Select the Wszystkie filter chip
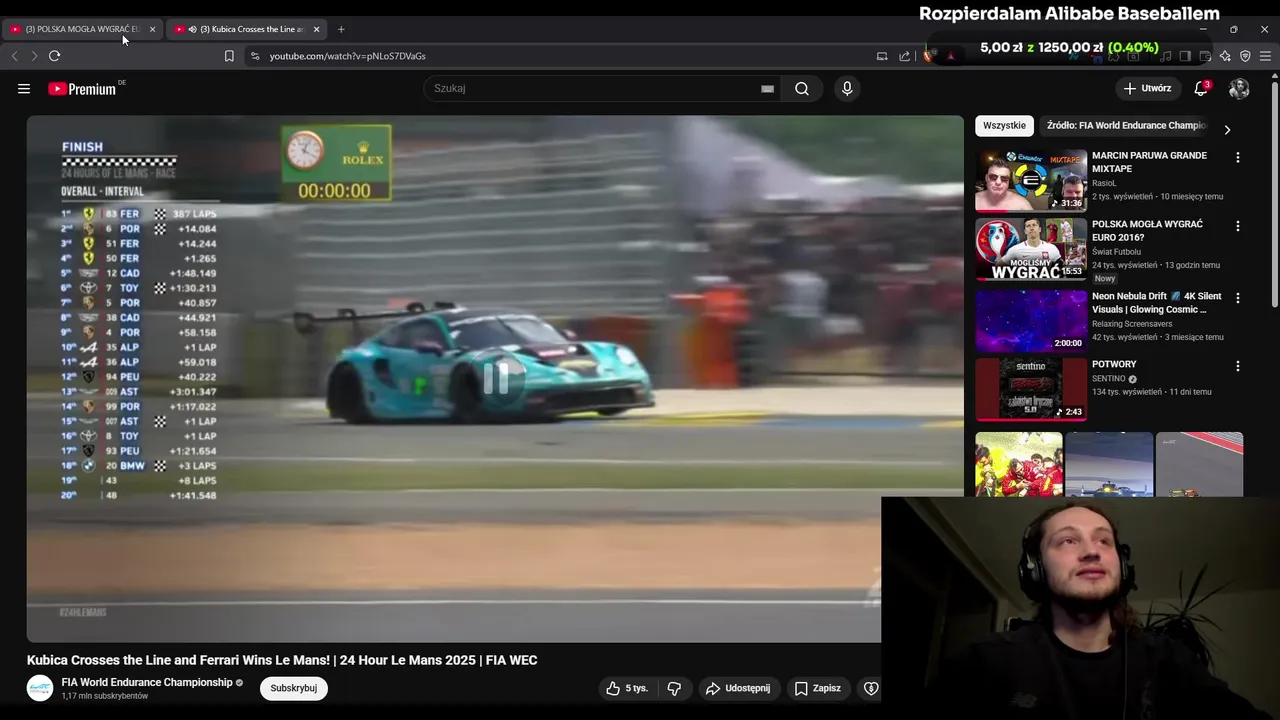 pyautogui.click(x=1004, y=126)
